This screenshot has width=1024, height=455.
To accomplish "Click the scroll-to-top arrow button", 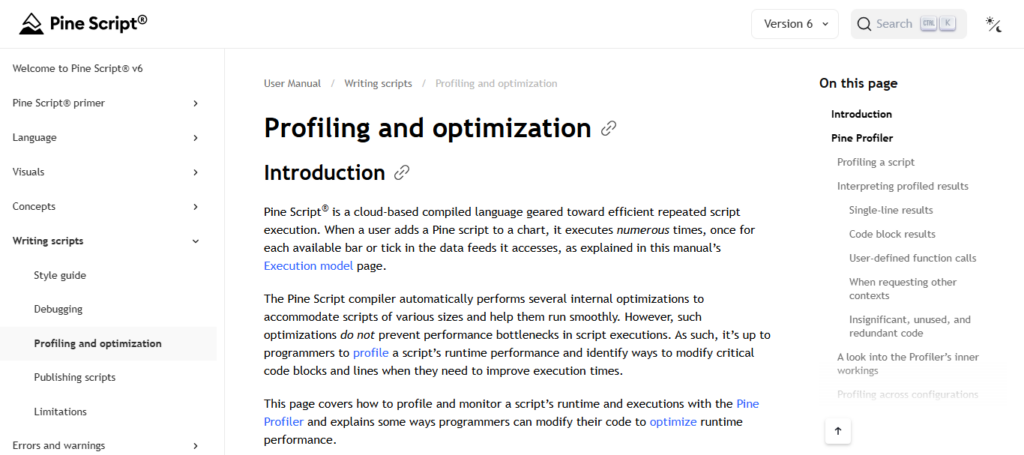I will (x=838, y=431).
